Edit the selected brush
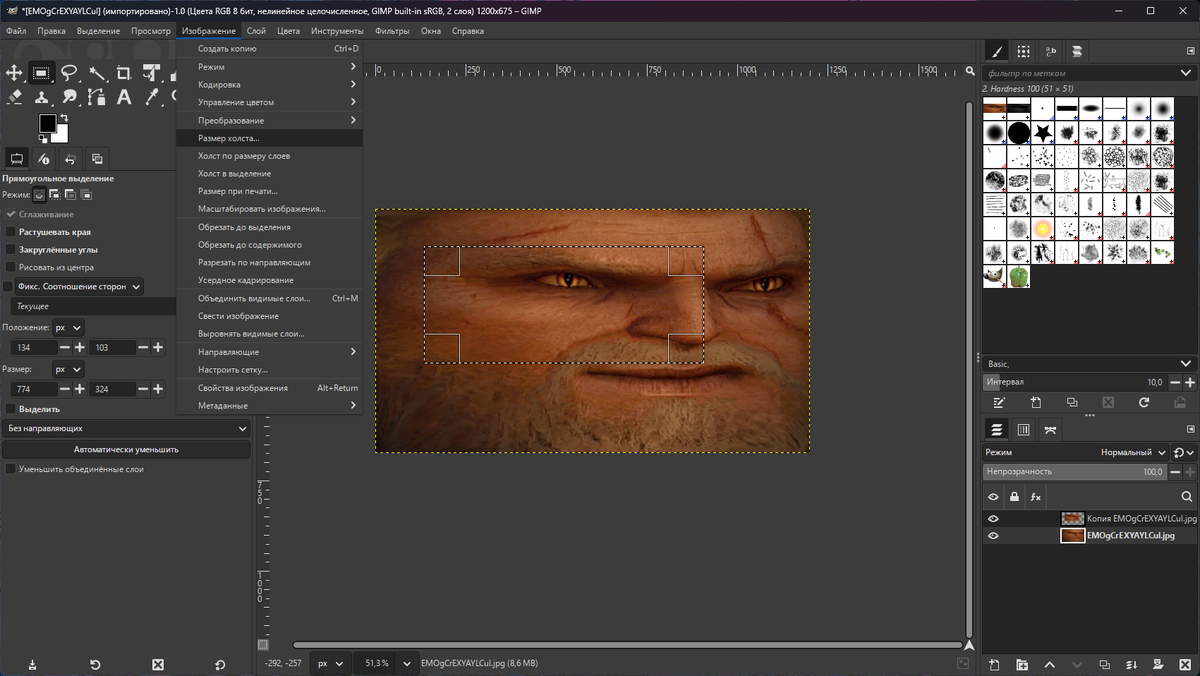 999,402
